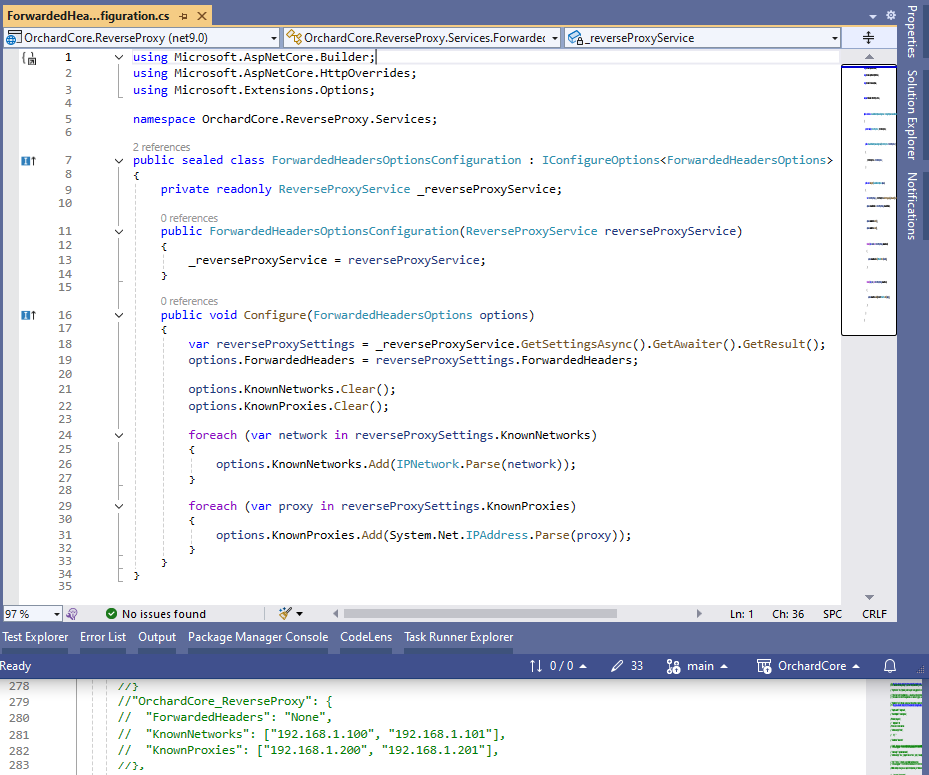Image resolution: width=929 pixels, height=775 pixels.
Task: Open the notifications bell in status bar
Action: [889, 666]
